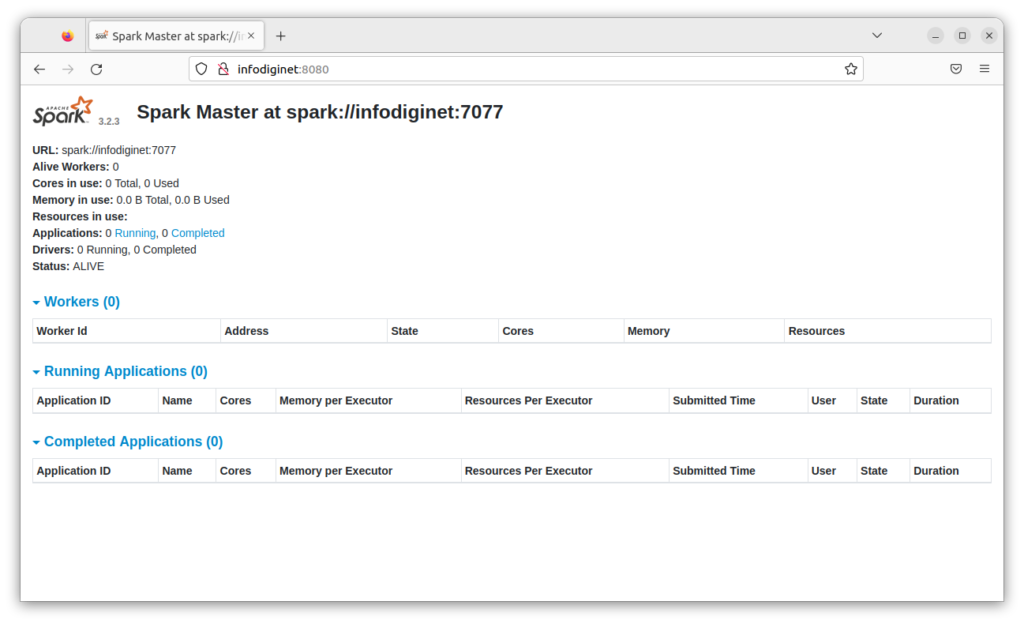
Task: Collapse the Workers (0) section
Action: click(76, 302)
